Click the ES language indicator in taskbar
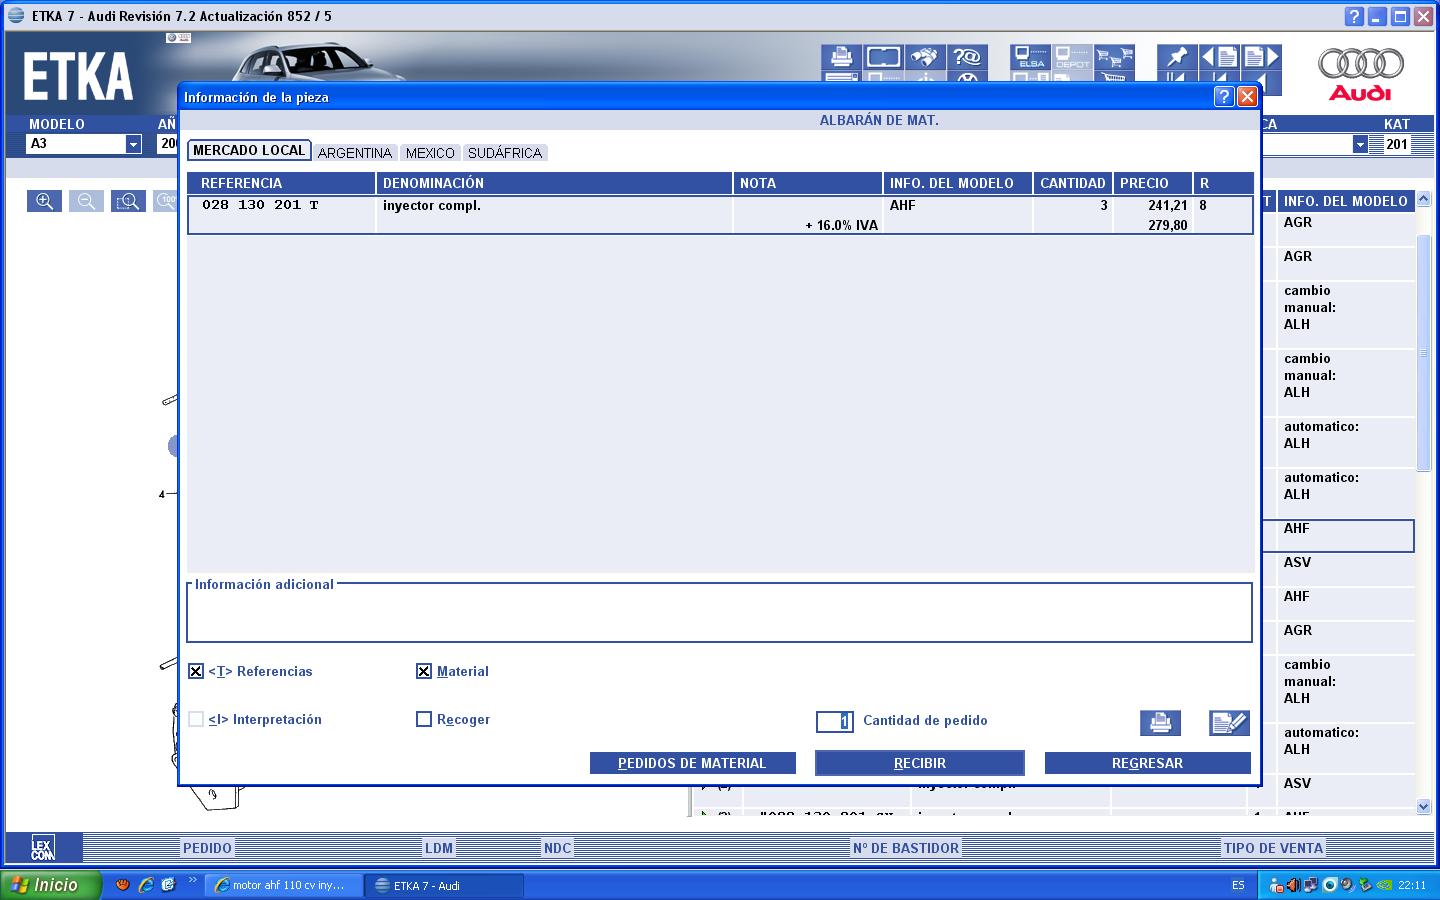 coord(1238,885)
